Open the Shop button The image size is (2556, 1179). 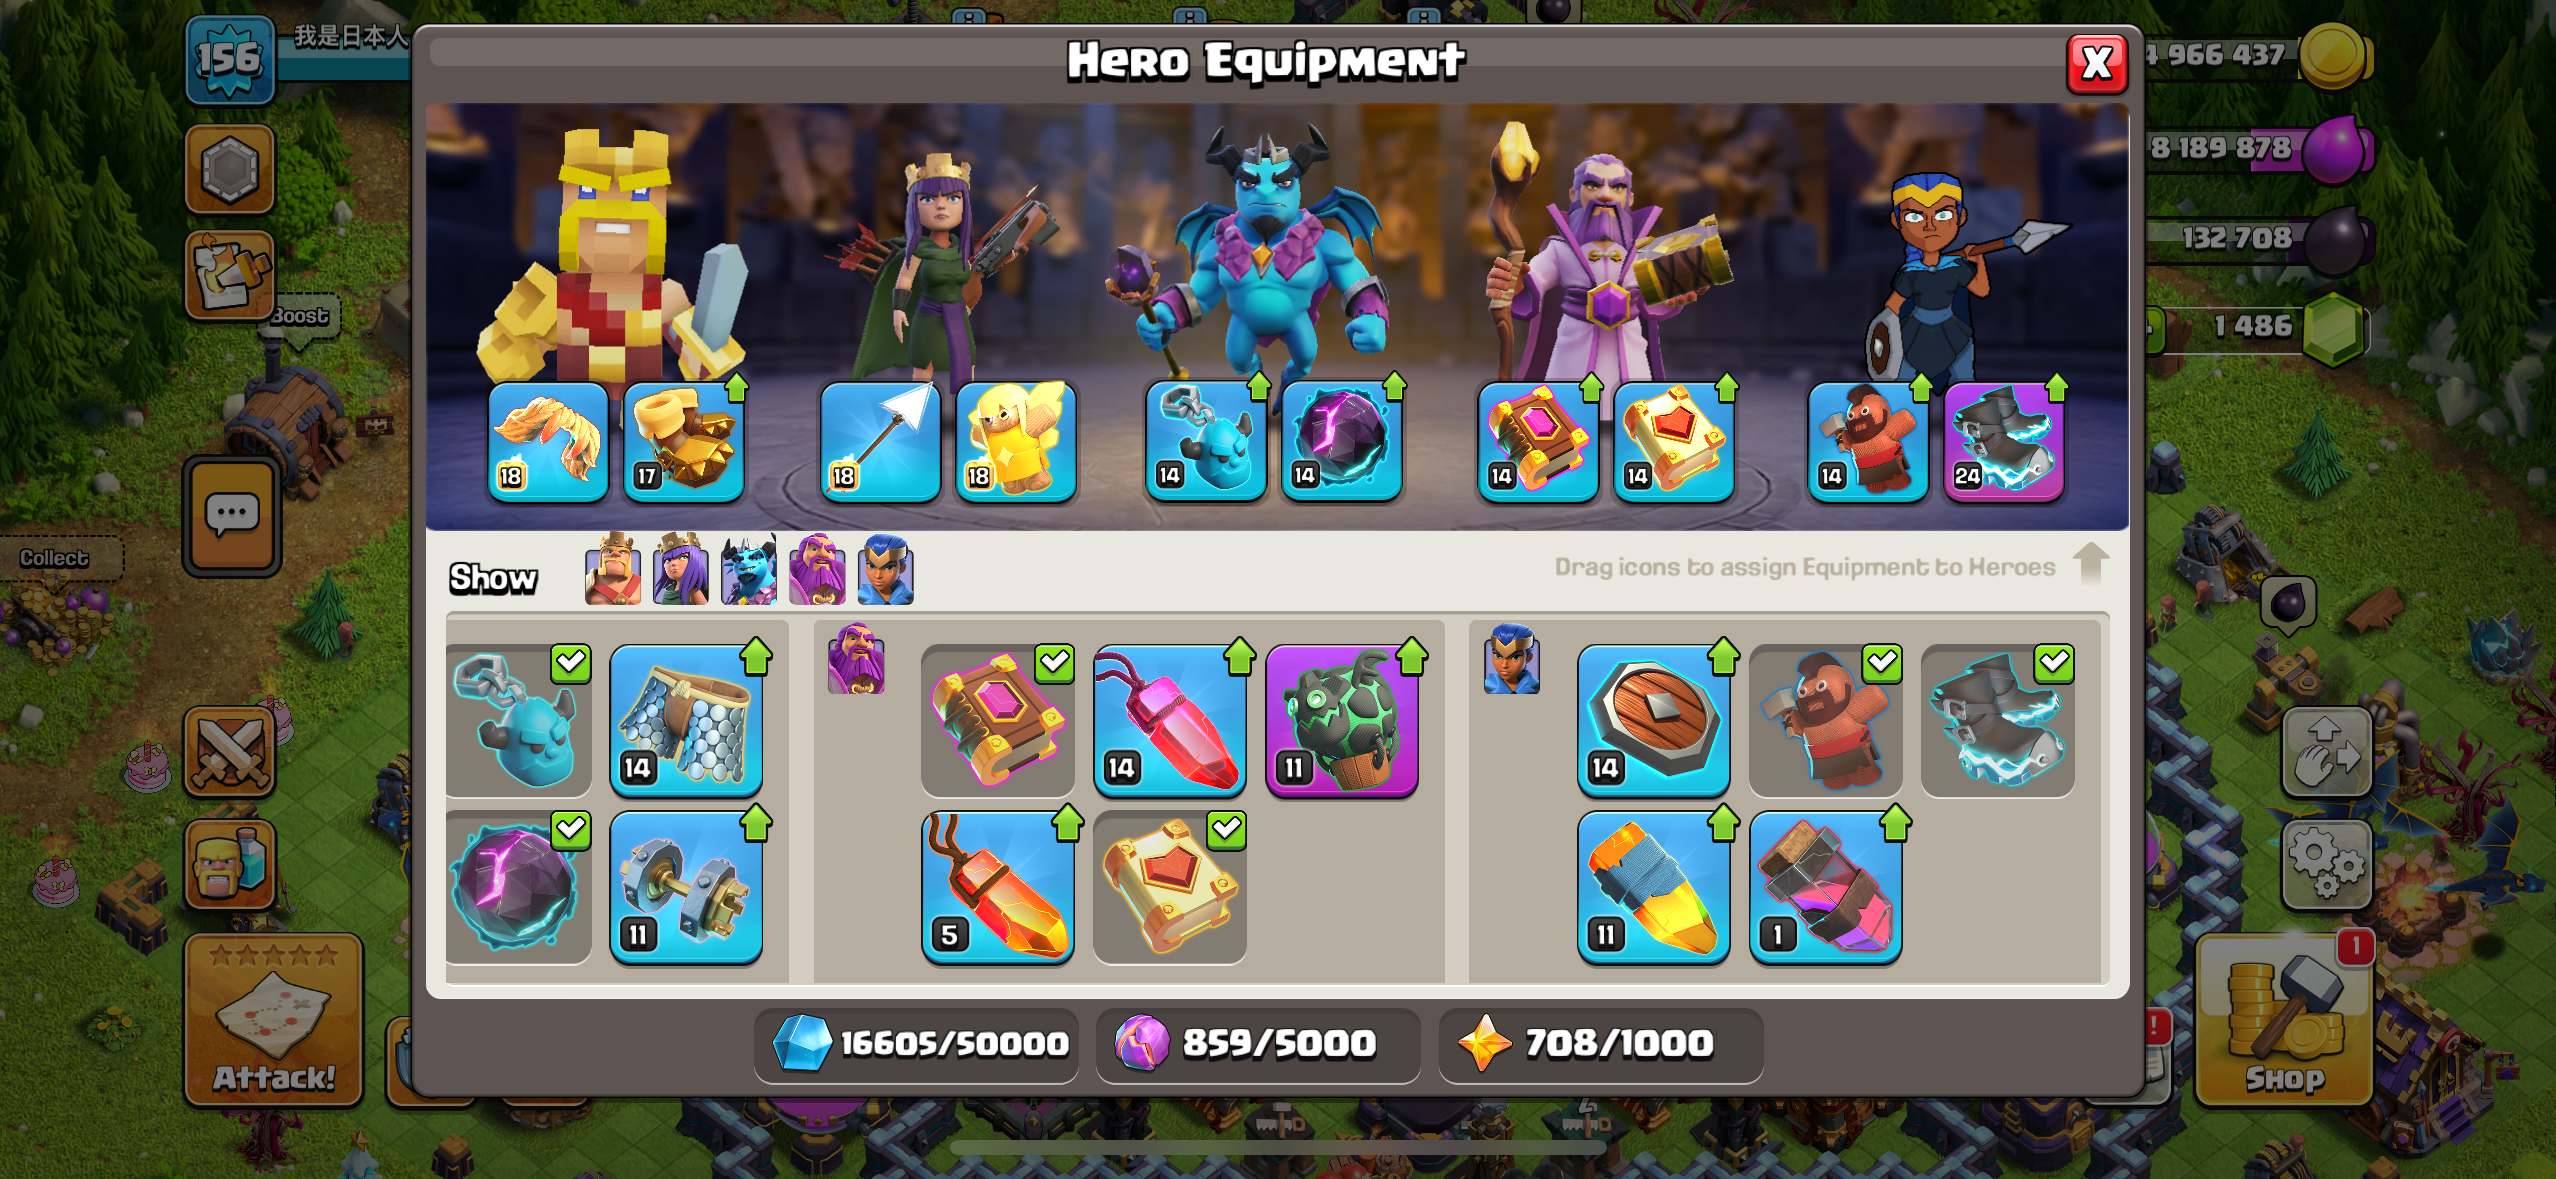tap(2284, 1020)
